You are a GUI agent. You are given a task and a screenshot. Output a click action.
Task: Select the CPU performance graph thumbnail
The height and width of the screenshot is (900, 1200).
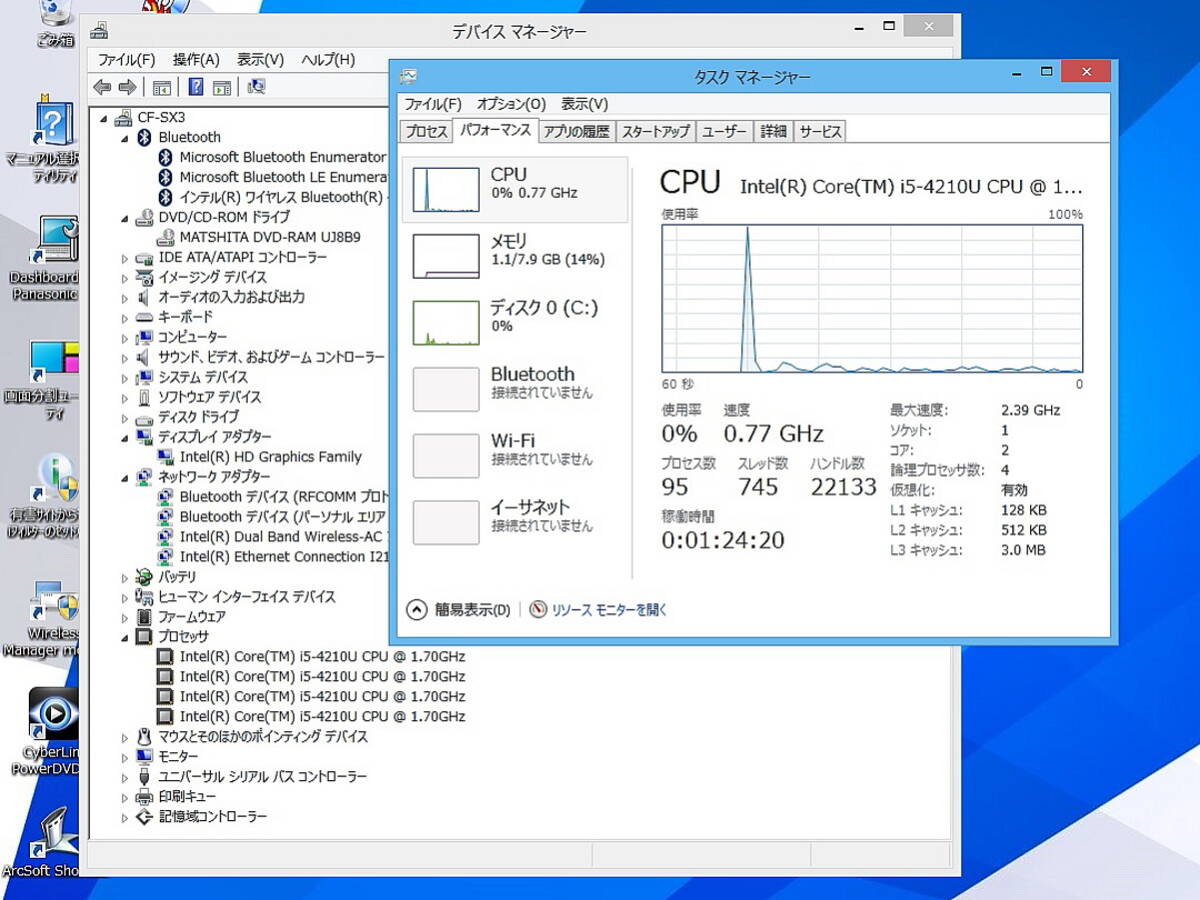(446, 189)
